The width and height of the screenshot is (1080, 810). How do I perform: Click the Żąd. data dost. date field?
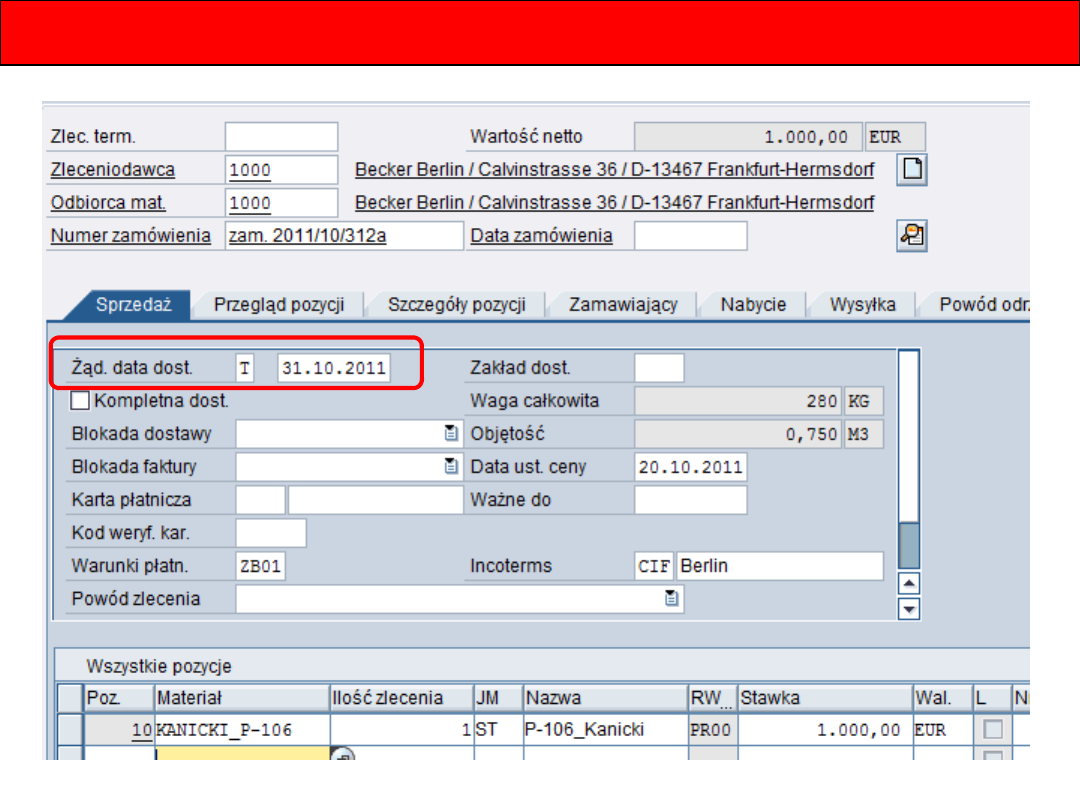334,368
